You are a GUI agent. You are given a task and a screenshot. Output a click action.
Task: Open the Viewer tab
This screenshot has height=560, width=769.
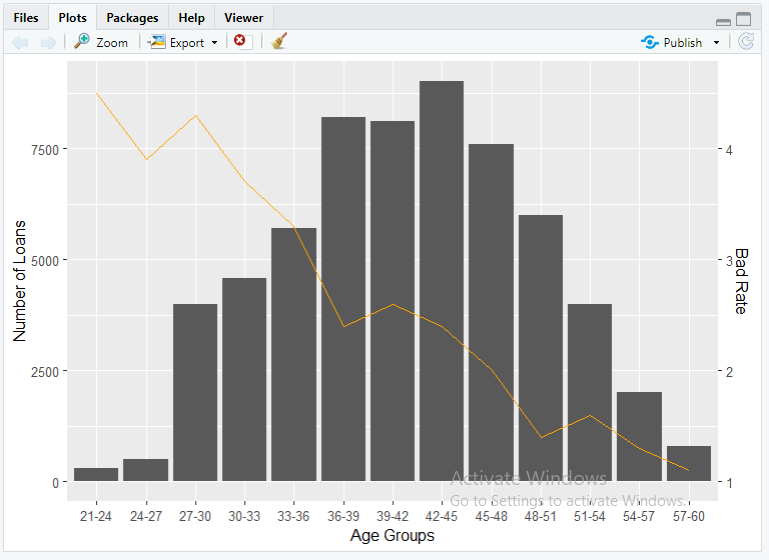[244, 18]
